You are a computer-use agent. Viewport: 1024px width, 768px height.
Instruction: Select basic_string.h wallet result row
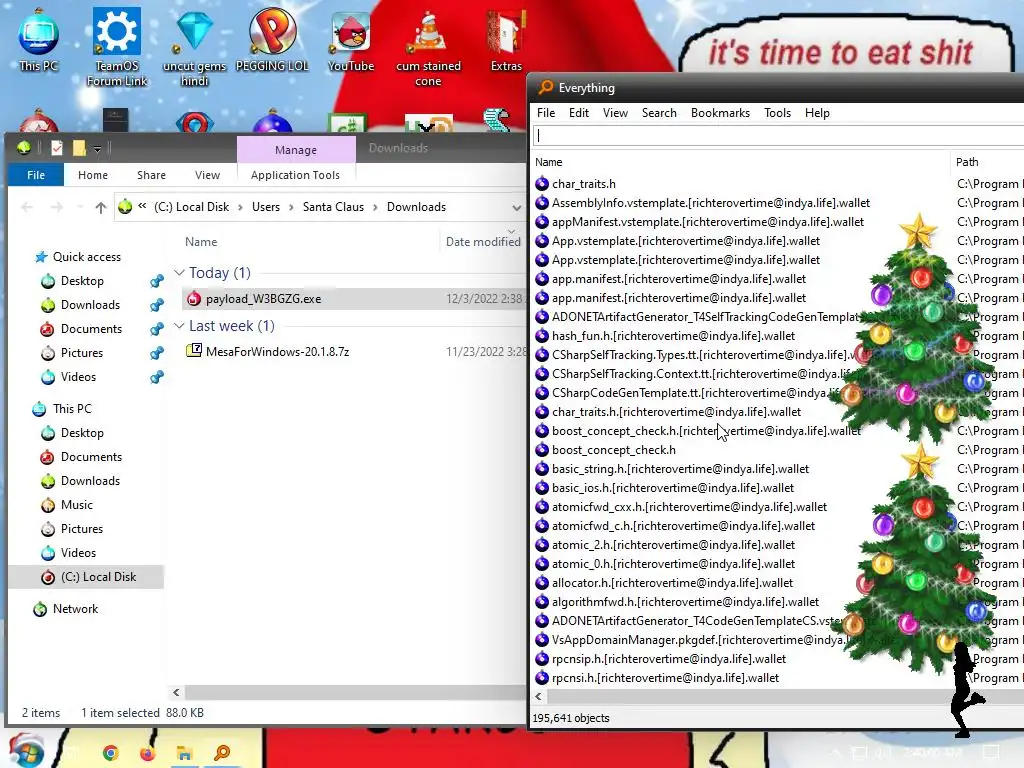click(680, 469)
